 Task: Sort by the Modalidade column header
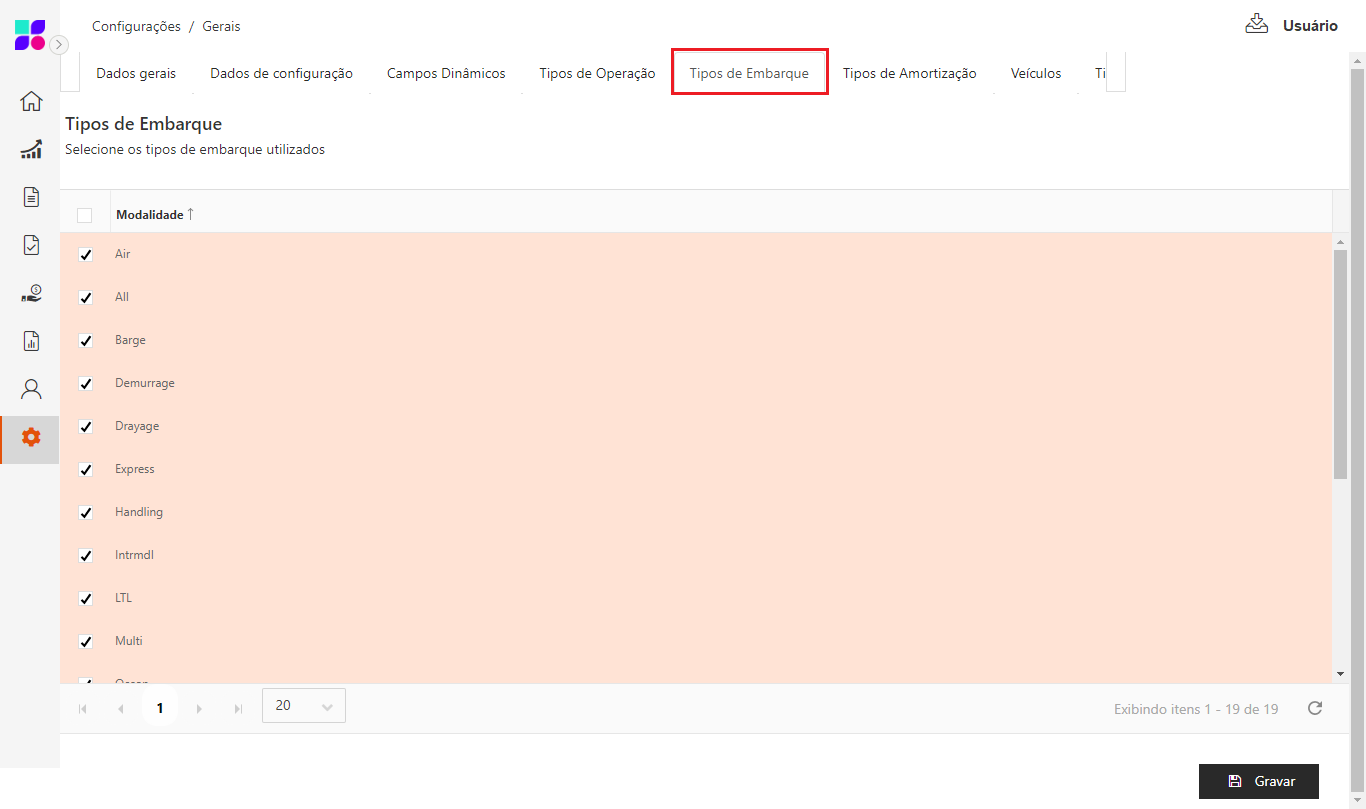150,215
